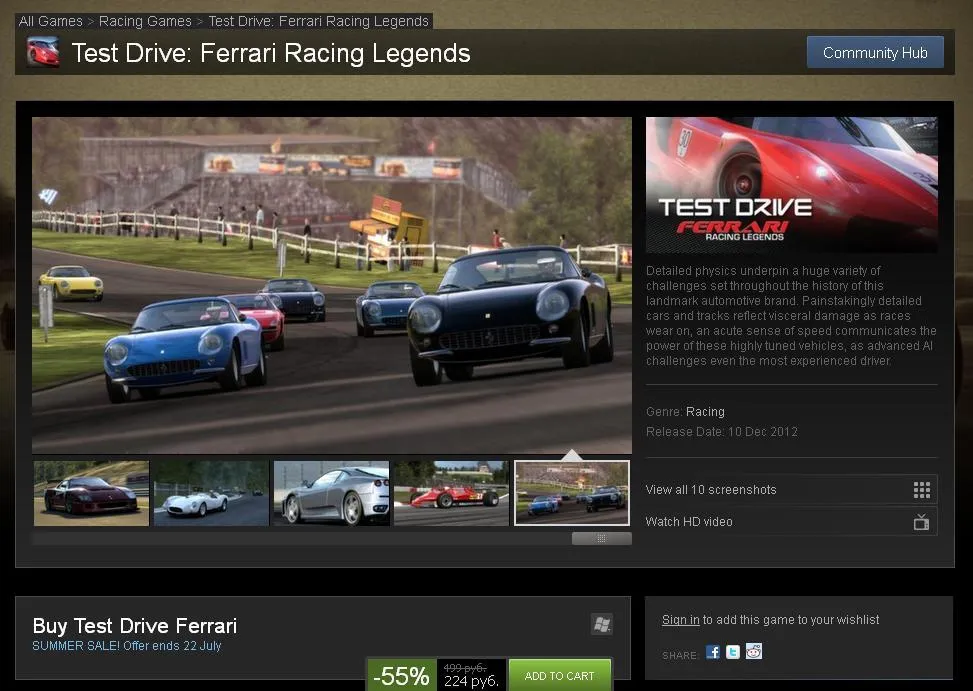Click the Racing genre link
The image size is (973, 691).
click(x=705, y=412)
